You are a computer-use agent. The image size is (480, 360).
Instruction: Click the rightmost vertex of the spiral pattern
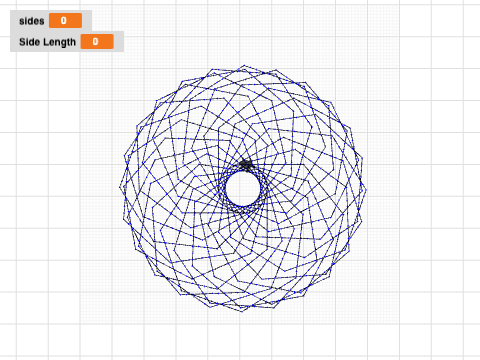[x=366, y=190]
